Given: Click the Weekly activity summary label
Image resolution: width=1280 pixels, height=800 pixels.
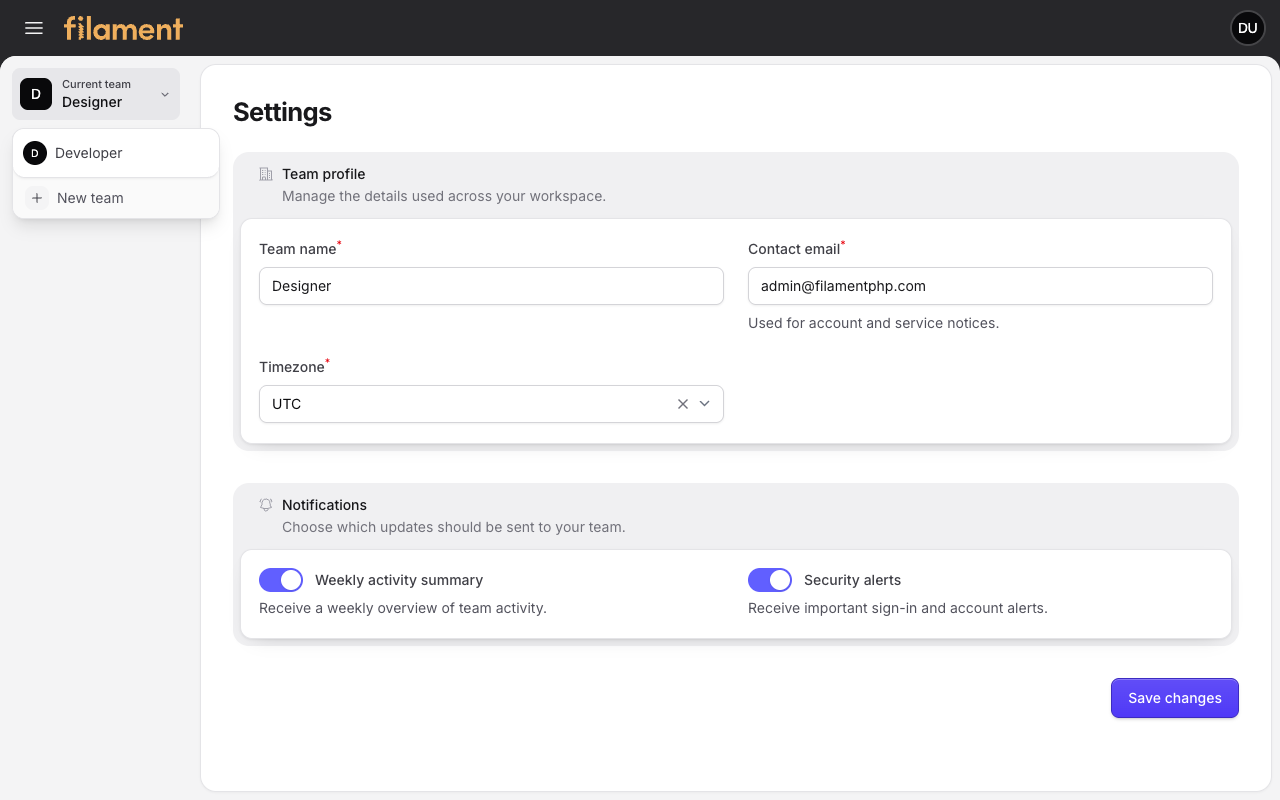Looking at the screenshot, I should click(399, 580).
